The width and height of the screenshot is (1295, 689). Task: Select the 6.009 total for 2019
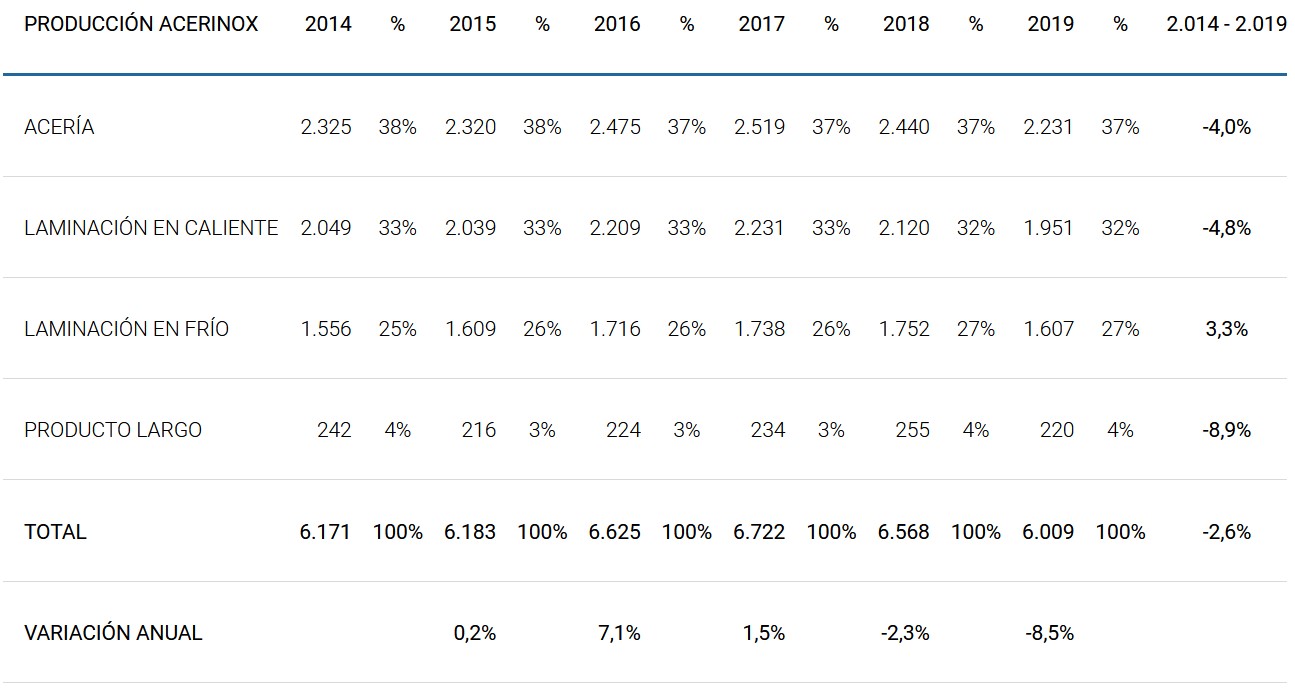pos(1048,532)
